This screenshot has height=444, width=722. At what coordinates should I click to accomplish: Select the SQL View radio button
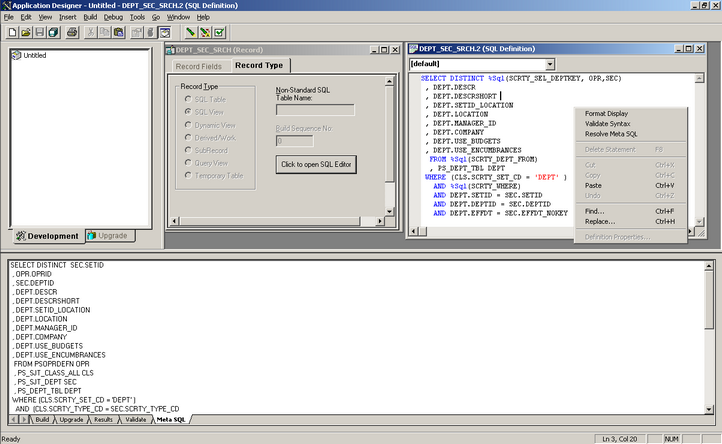click(x=188, y=111)
